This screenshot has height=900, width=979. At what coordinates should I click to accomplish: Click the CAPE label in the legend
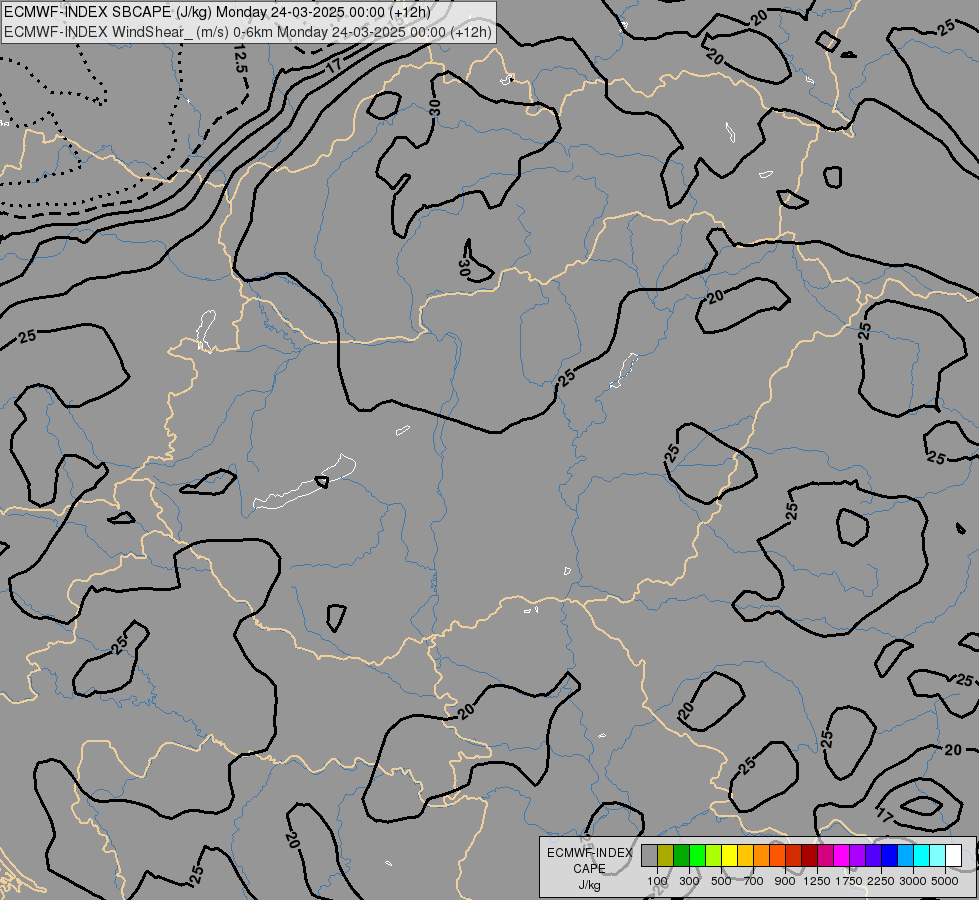pos(589,869)
